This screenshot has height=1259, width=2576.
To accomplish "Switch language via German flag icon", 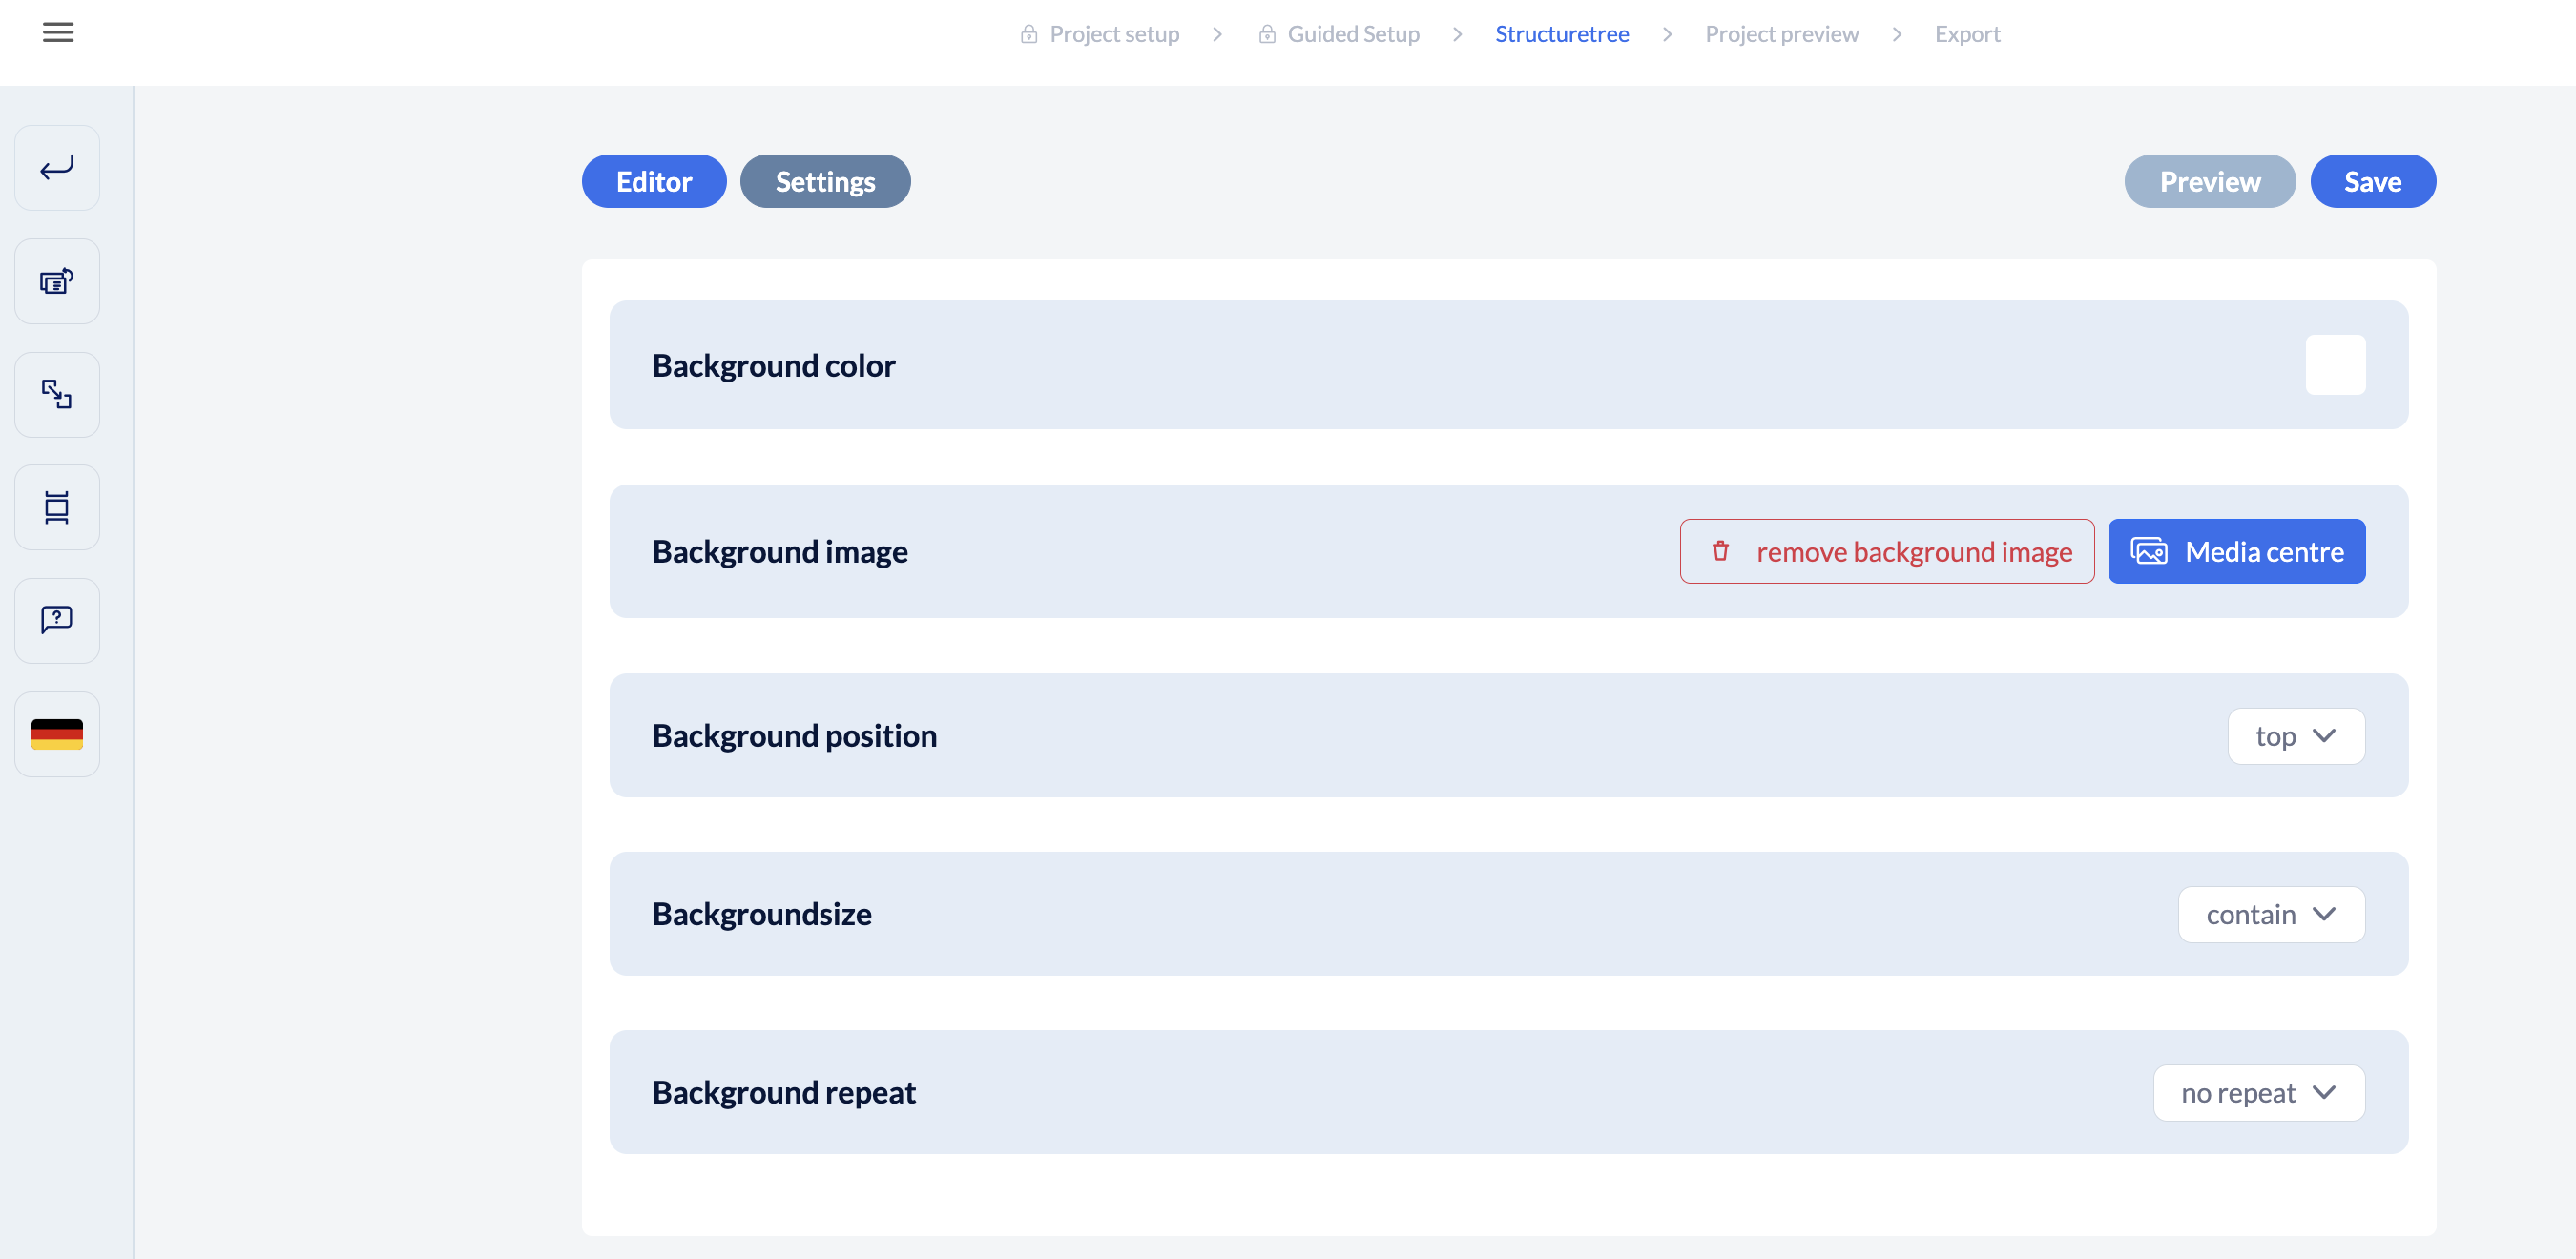I will 57,734.
